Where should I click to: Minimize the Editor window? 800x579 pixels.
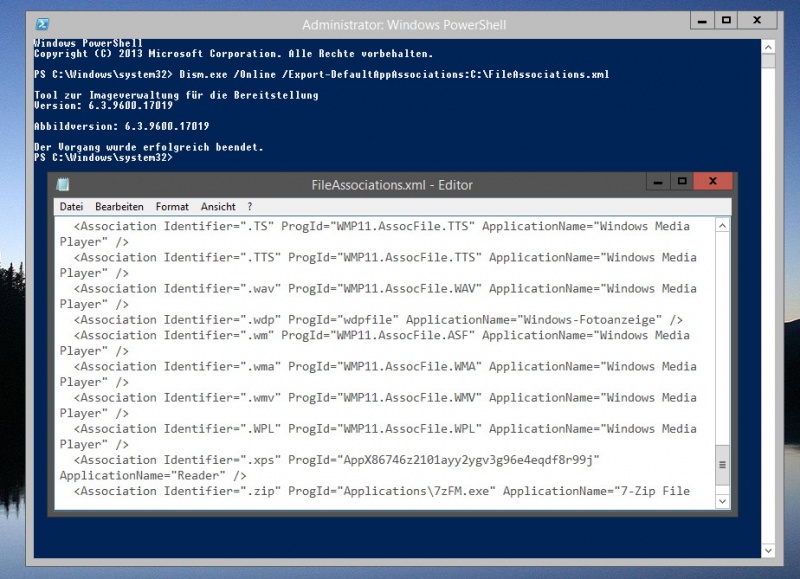click(x=658, y=181)
